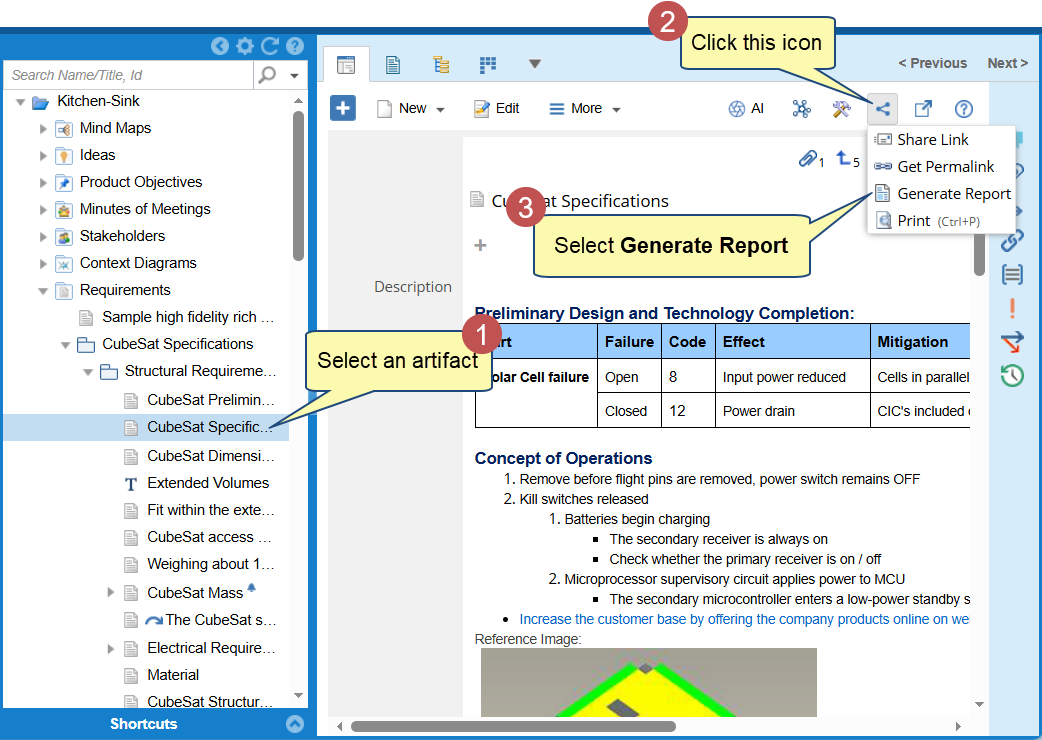
Task: Open the New dropdown menu
Action: click(x=412, y=109)
